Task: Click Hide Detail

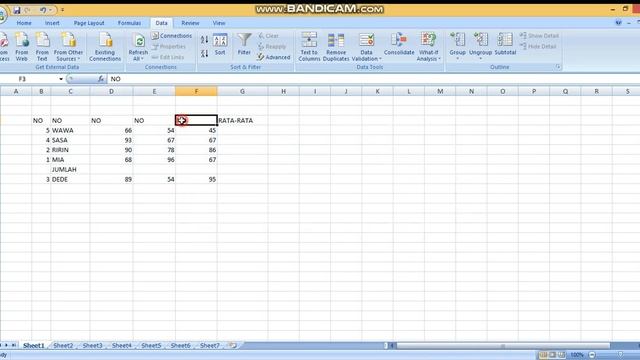Action: 538,47
